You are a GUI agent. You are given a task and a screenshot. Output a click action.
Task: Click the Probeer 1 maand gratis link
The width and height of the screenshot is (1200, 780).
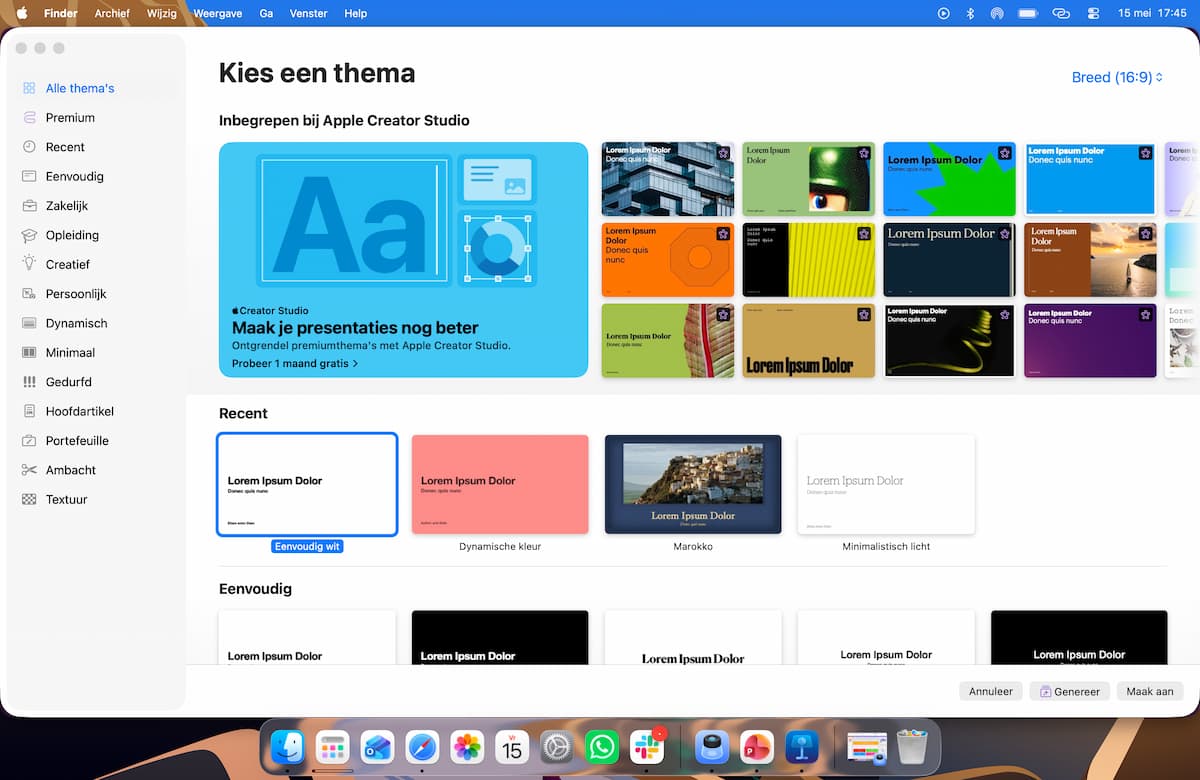pos(295,364)
